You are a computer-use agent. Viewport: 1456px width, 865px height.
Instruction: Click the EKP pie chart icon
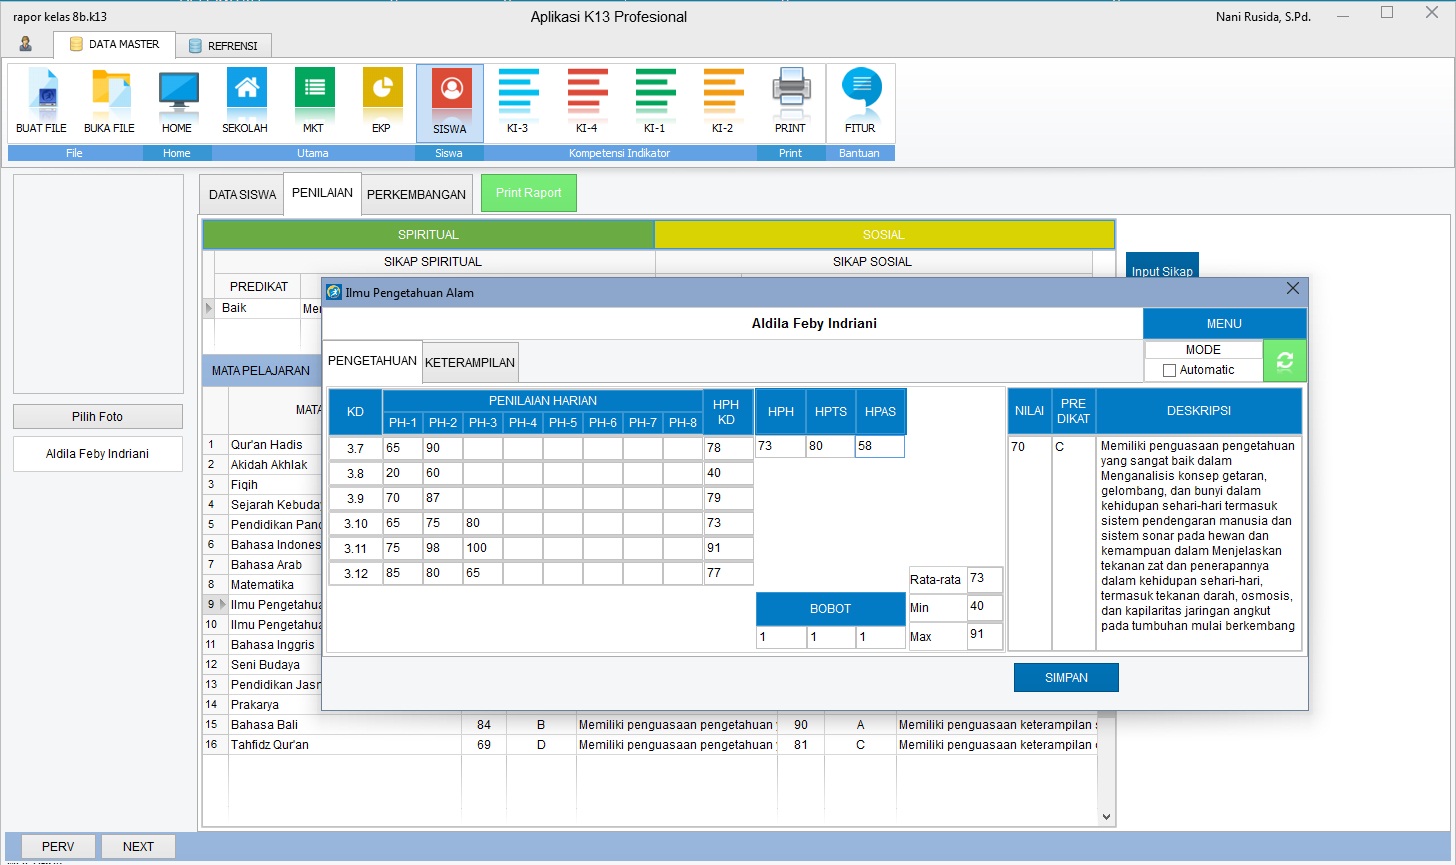(x=381, y=101)
